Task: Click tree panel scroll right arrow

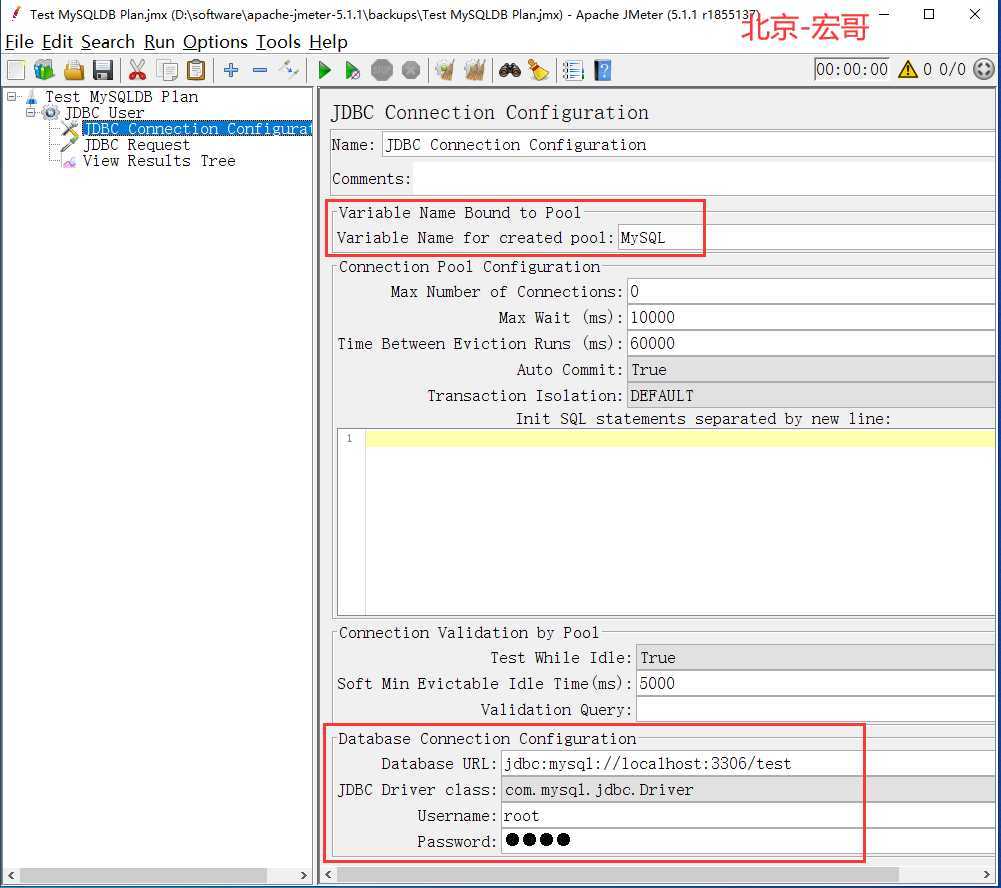Action: [x=304, y=875]
